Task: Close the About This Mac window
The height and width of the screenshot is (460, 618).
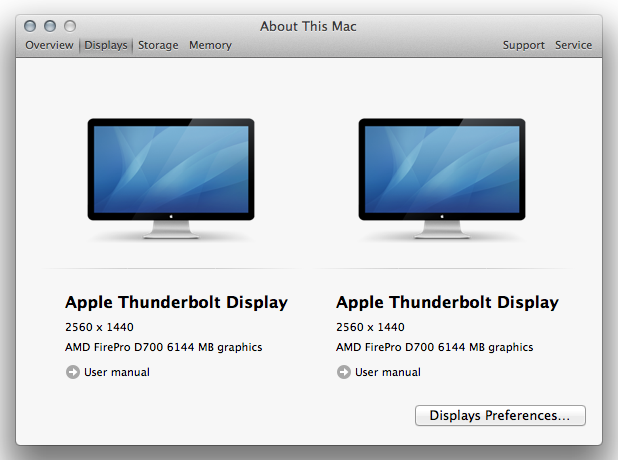Action: pos(30,26)
